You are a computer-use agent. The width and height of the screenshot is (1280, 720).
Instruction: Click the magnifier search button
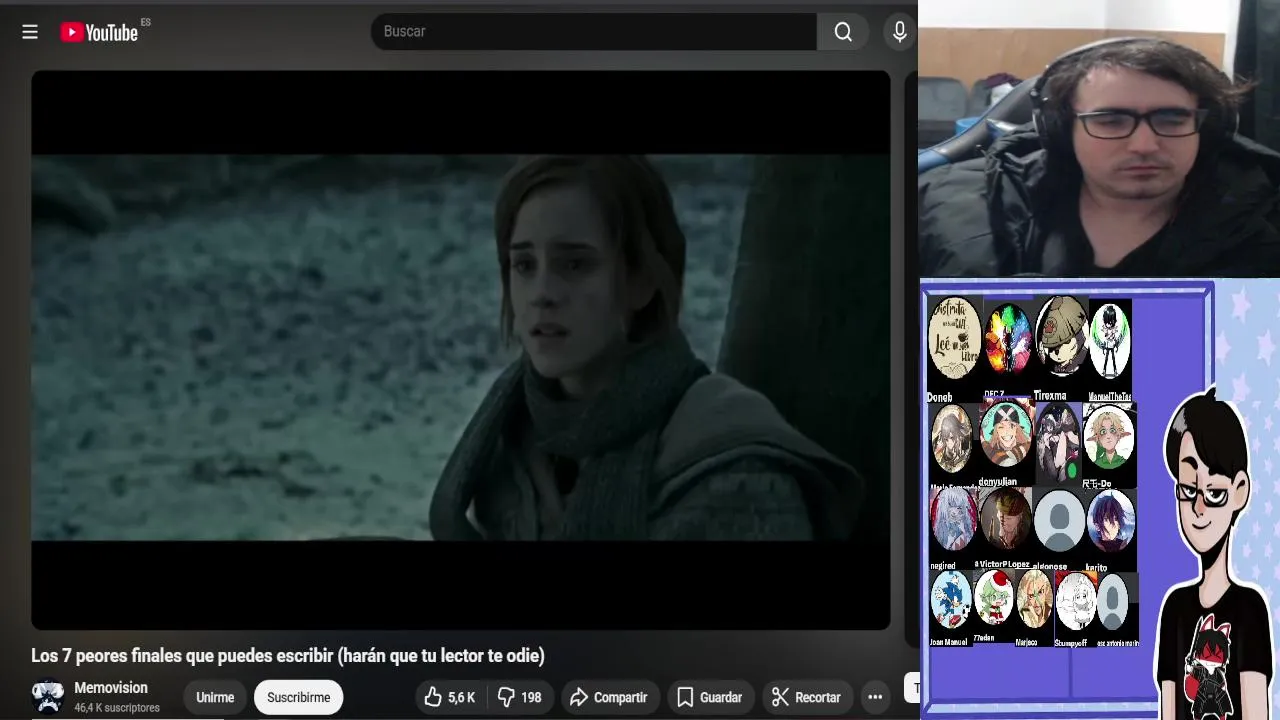click(x=843, y=32)
